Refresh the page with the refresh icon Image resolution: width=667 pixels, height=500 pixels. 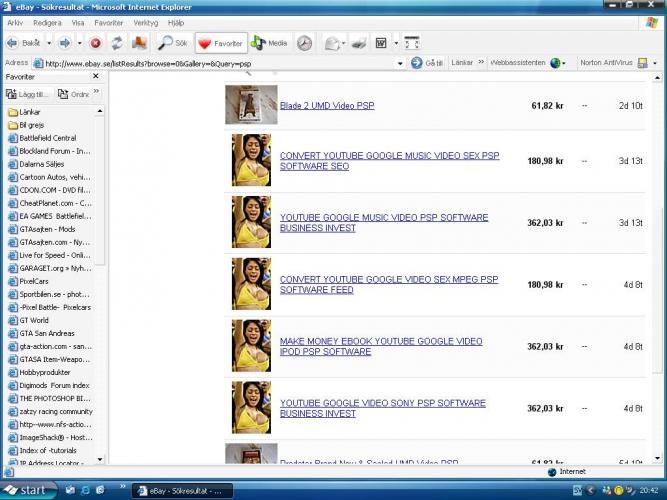click(x=117, y=43)
